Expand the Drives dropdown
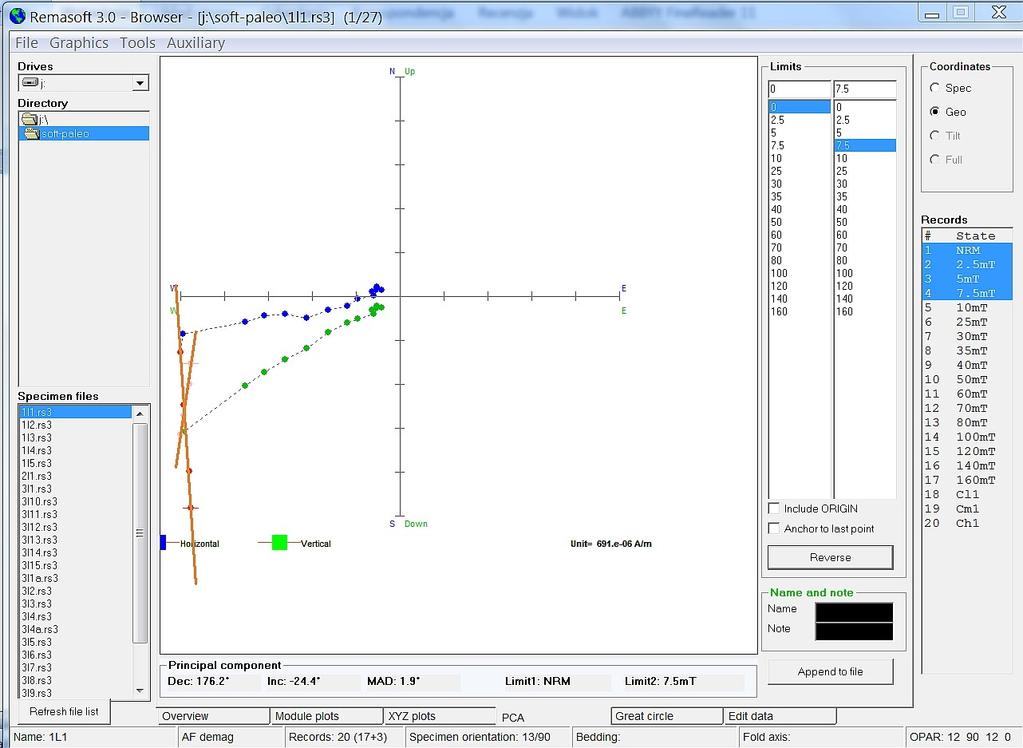This screenshot has height=748, width=1023. [140, 83]
